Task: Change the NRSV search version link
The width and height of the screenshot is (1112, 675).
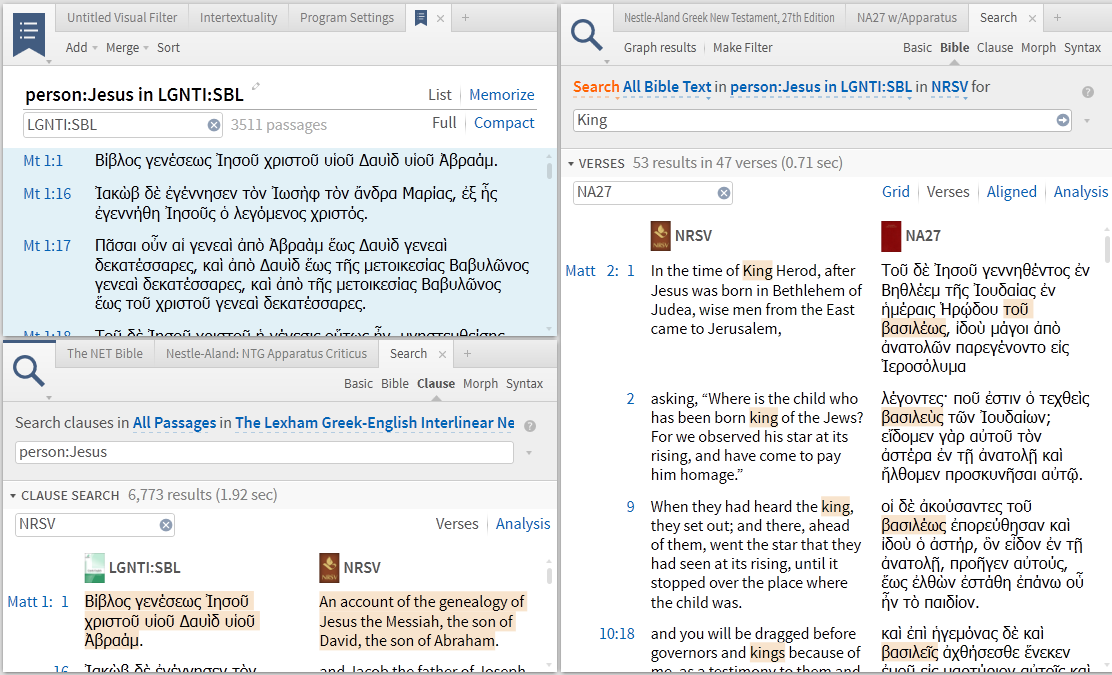Action: point(949,87)
